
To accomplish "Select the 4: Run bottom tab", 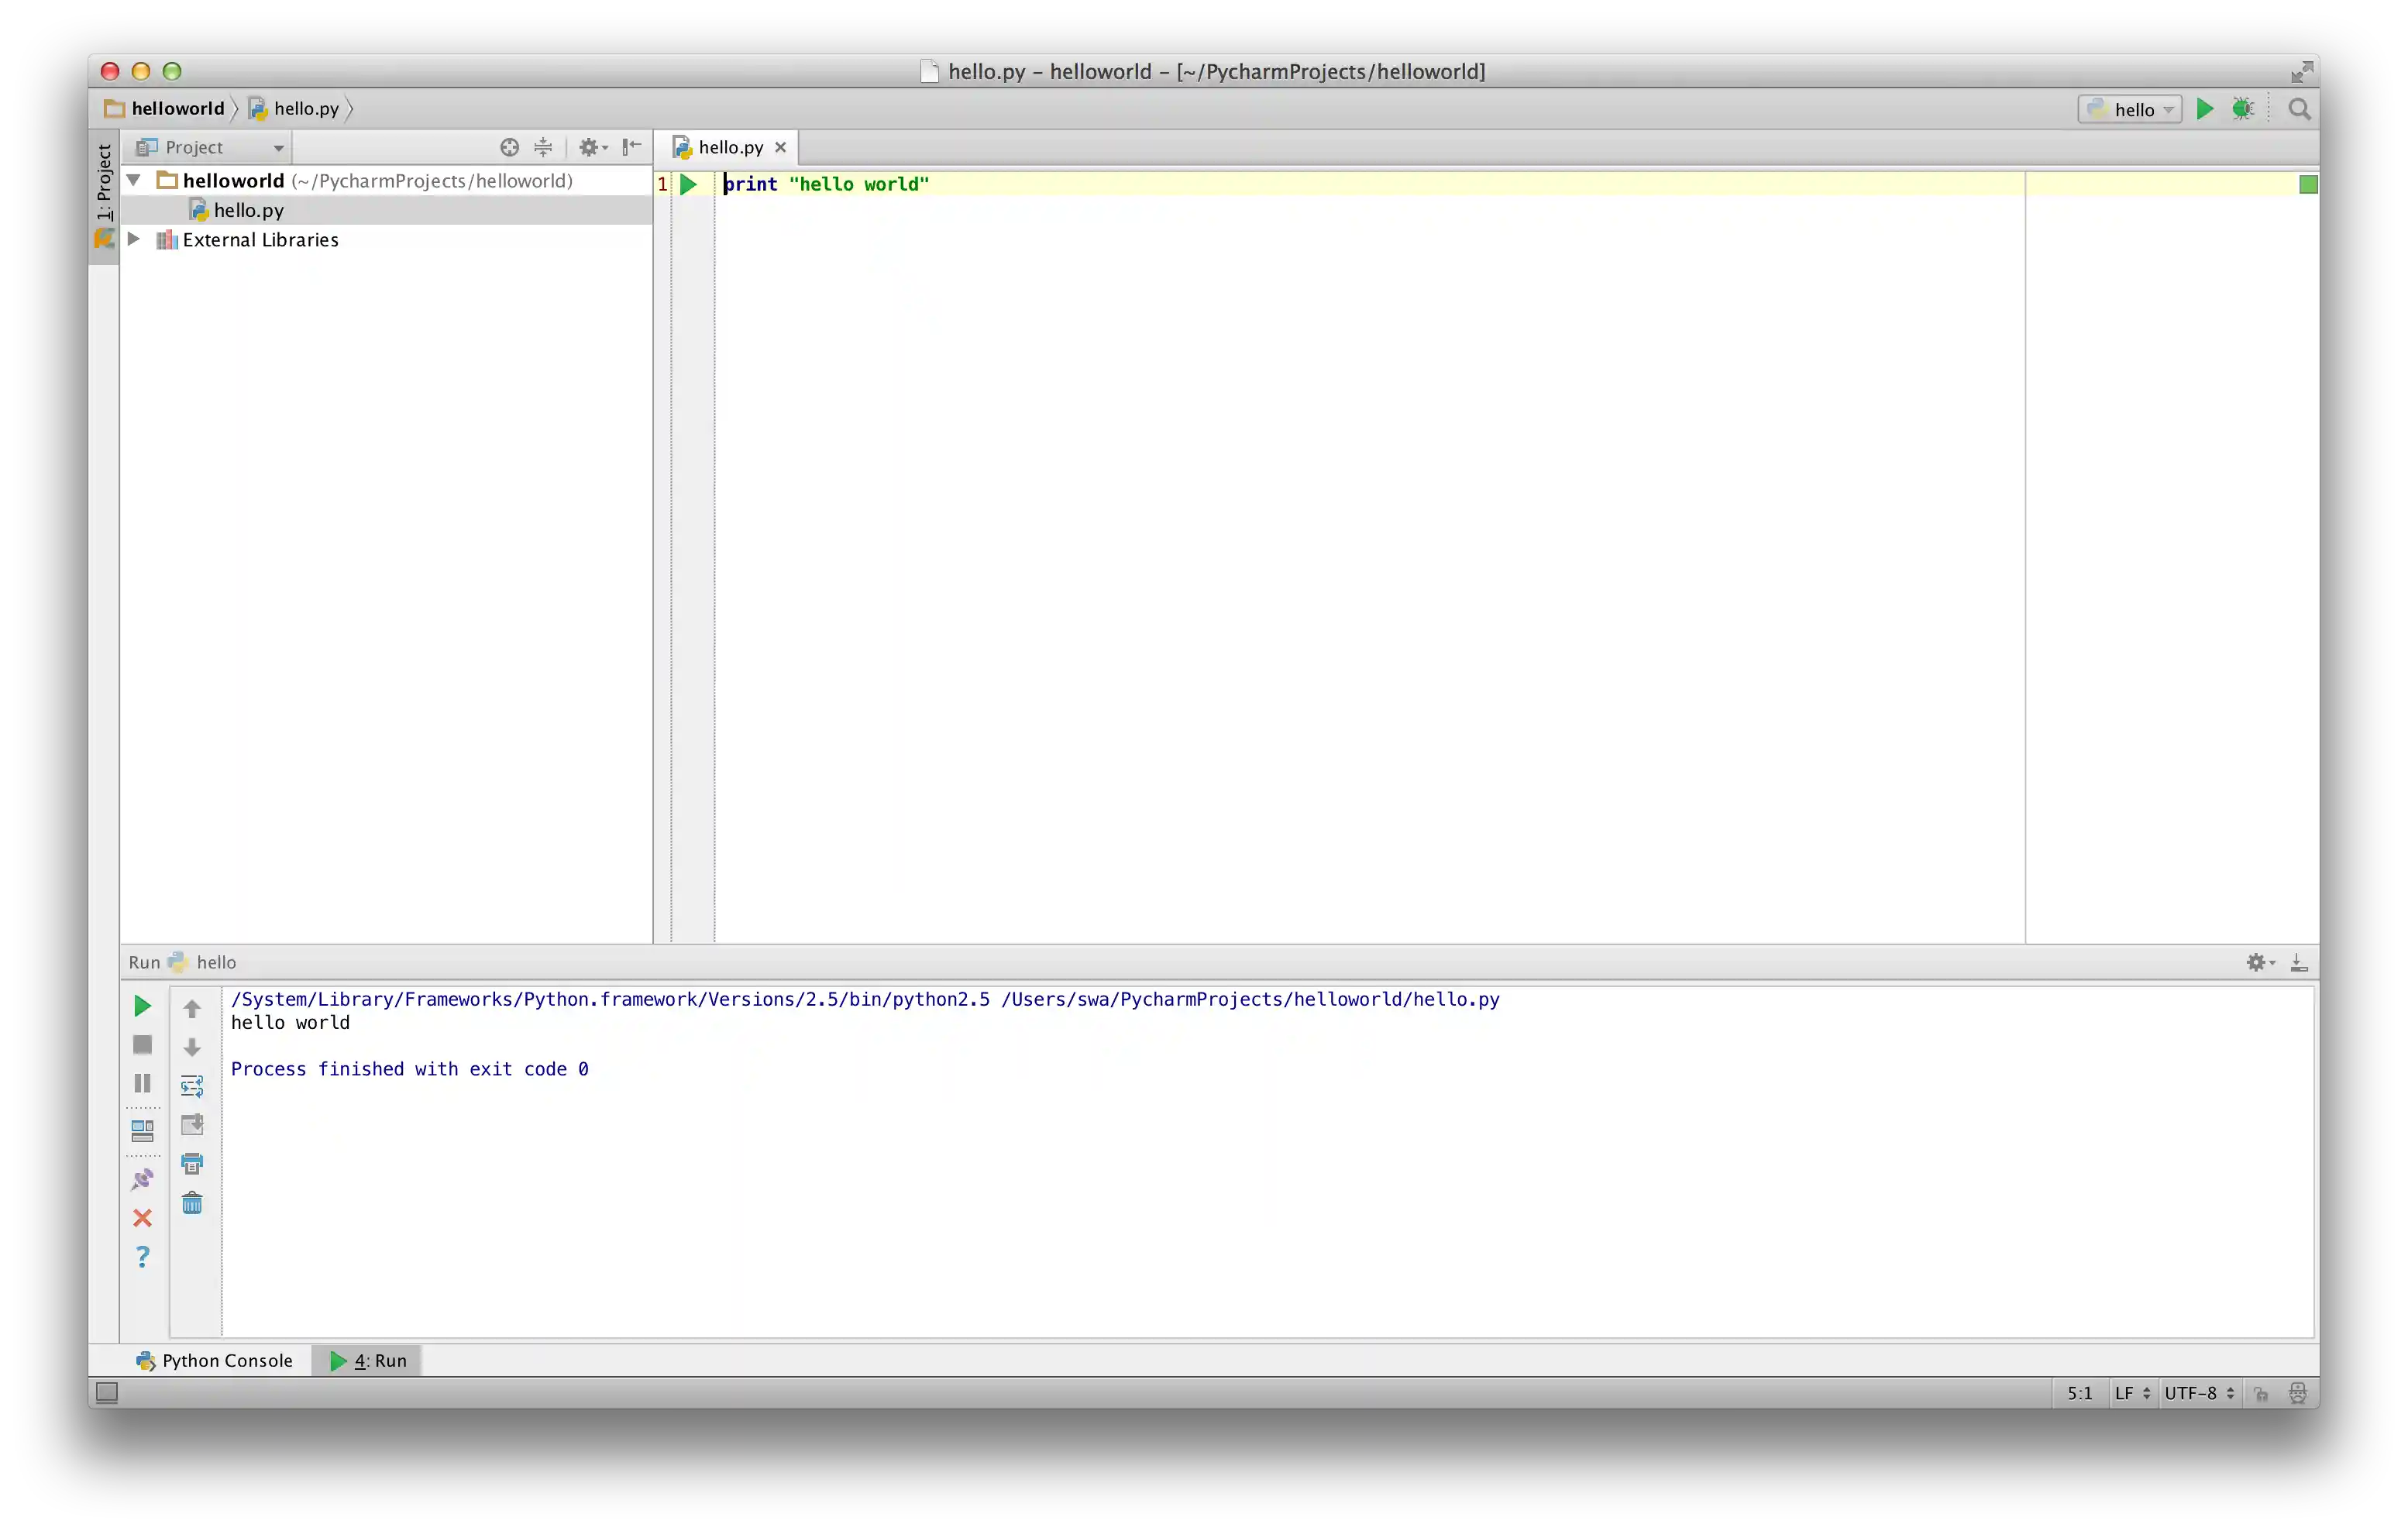I will tap(367, 1360).
